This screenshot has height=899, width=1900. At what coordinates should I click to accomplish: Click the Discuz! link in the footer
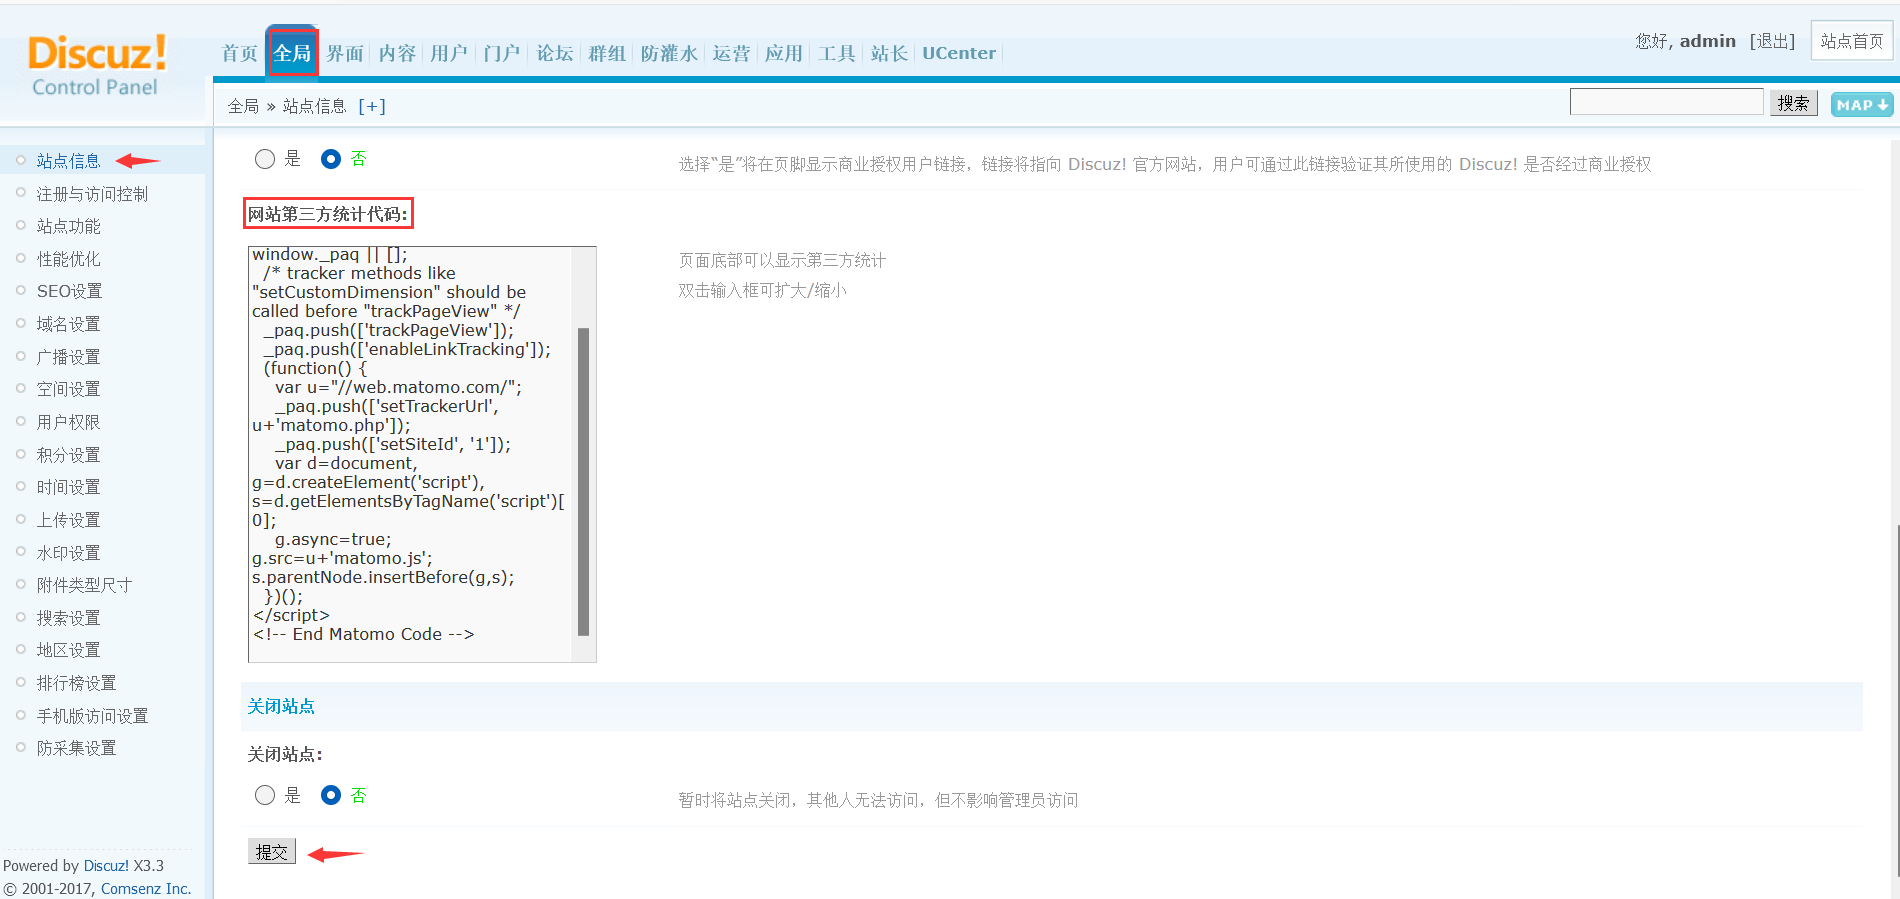point(106,866)
